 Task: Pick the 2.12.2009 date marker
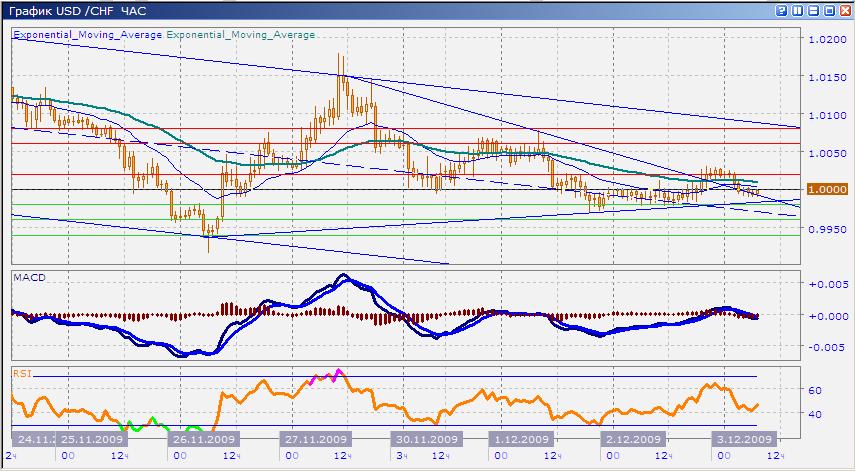(x=632, y=439)
